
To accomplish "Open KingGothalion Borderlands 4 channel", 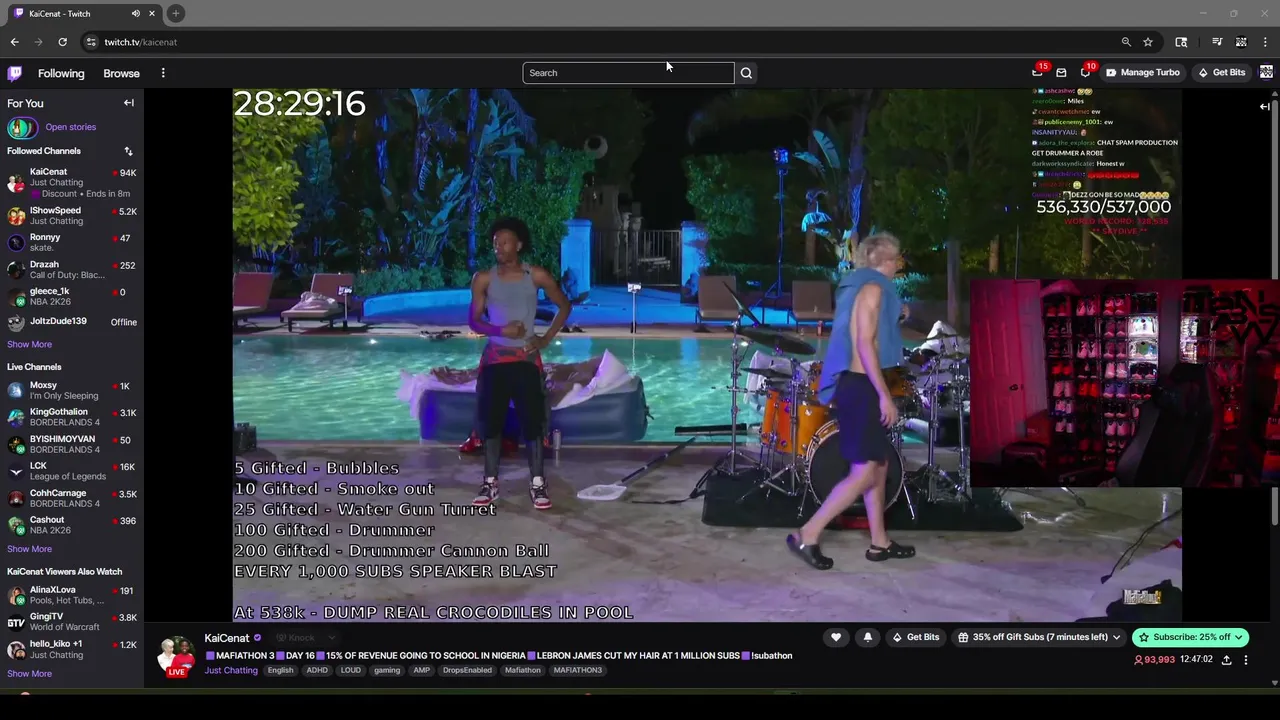I will click(x=72, y=417).
